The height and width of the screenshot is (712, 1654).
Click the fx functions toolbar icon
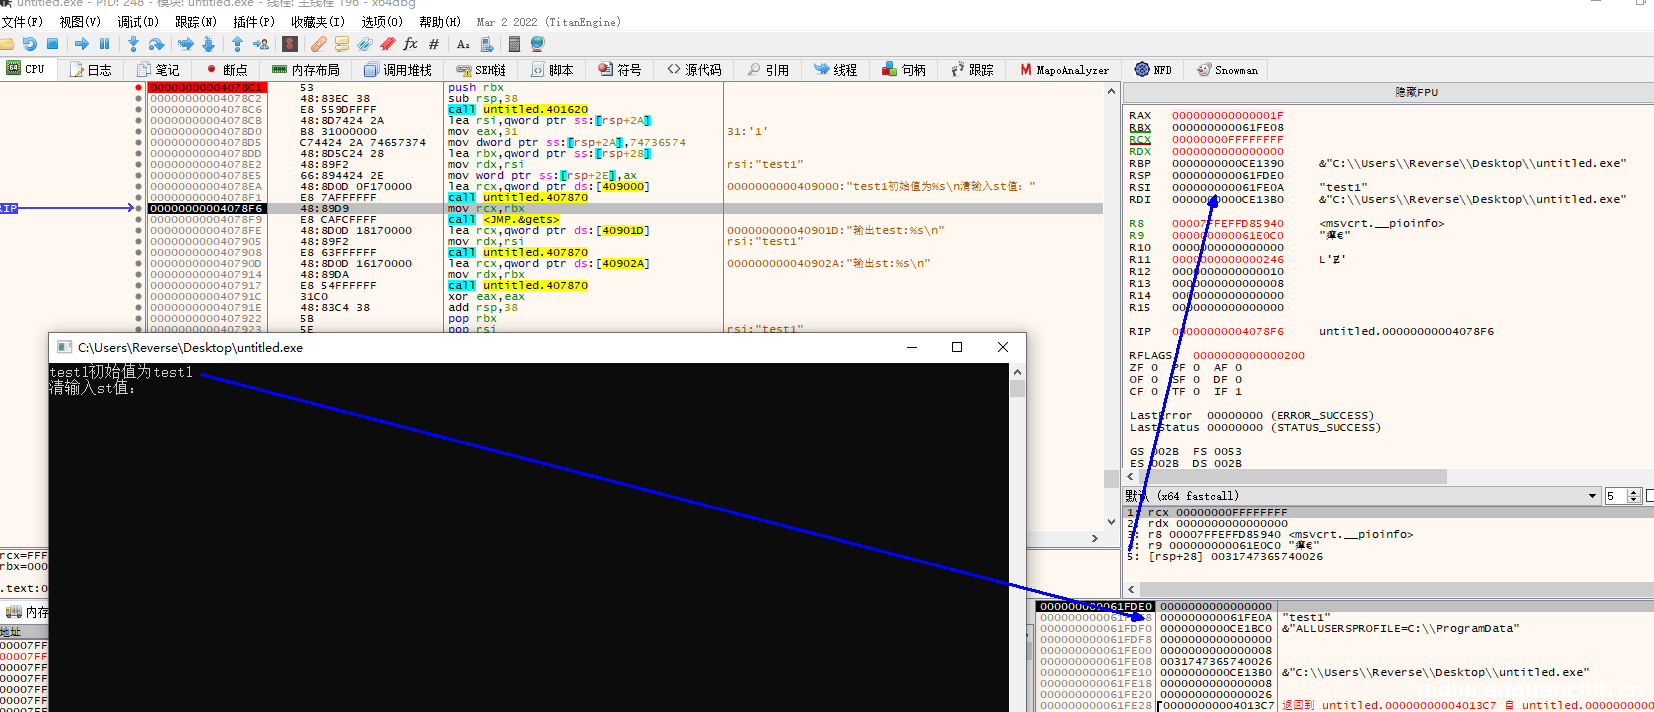click(x=410, y=44)
